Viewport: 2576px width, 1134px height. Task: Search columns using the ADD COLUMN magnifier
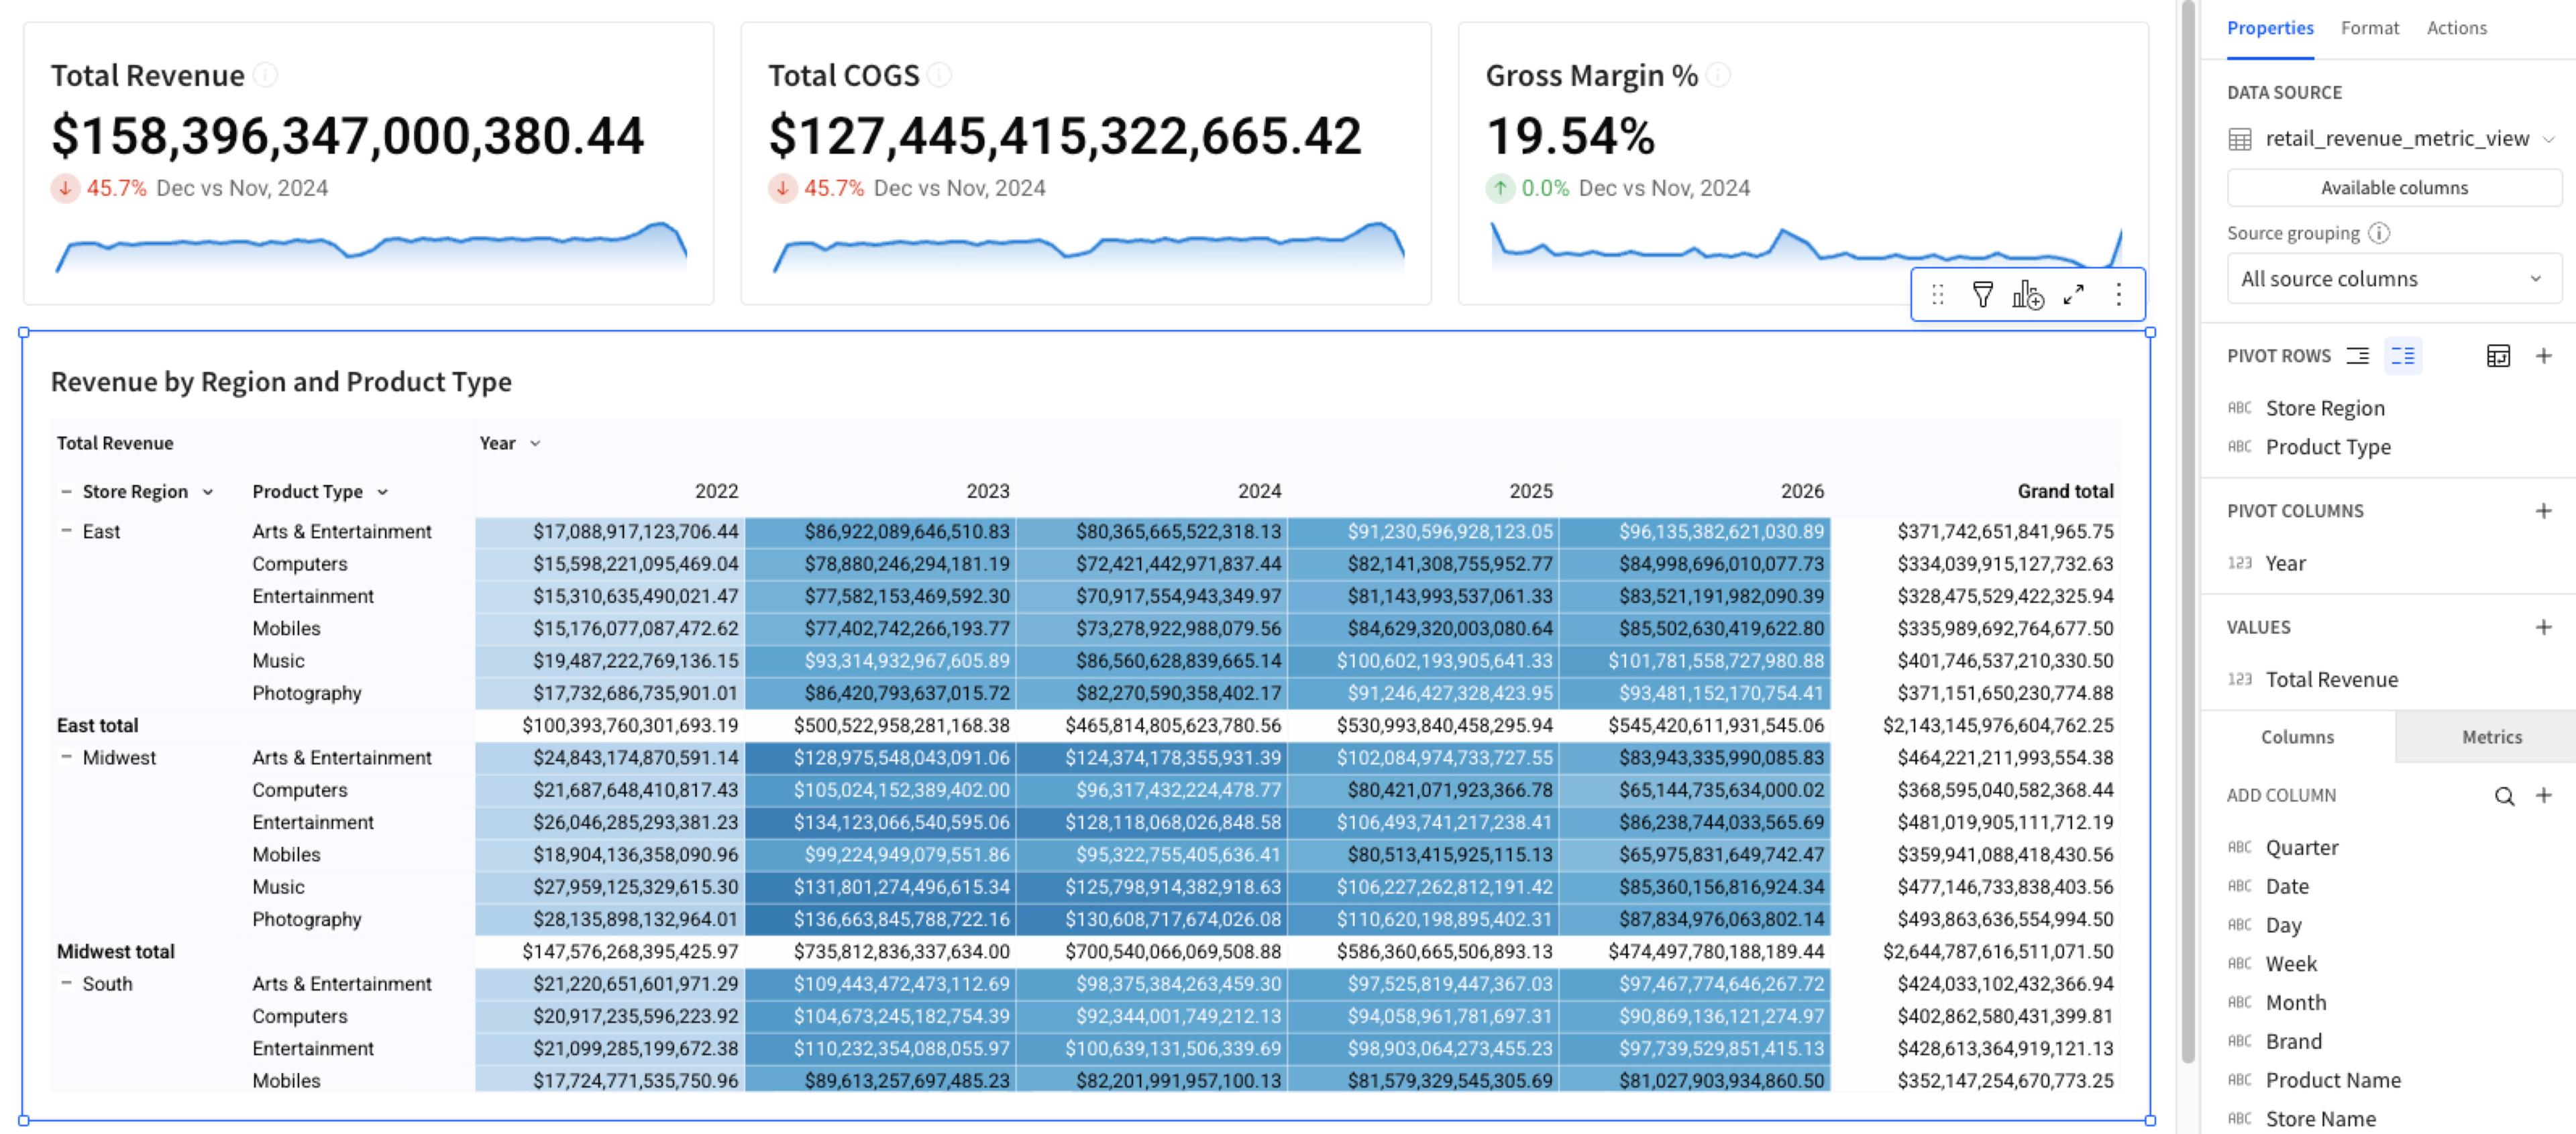(2503, 796)
